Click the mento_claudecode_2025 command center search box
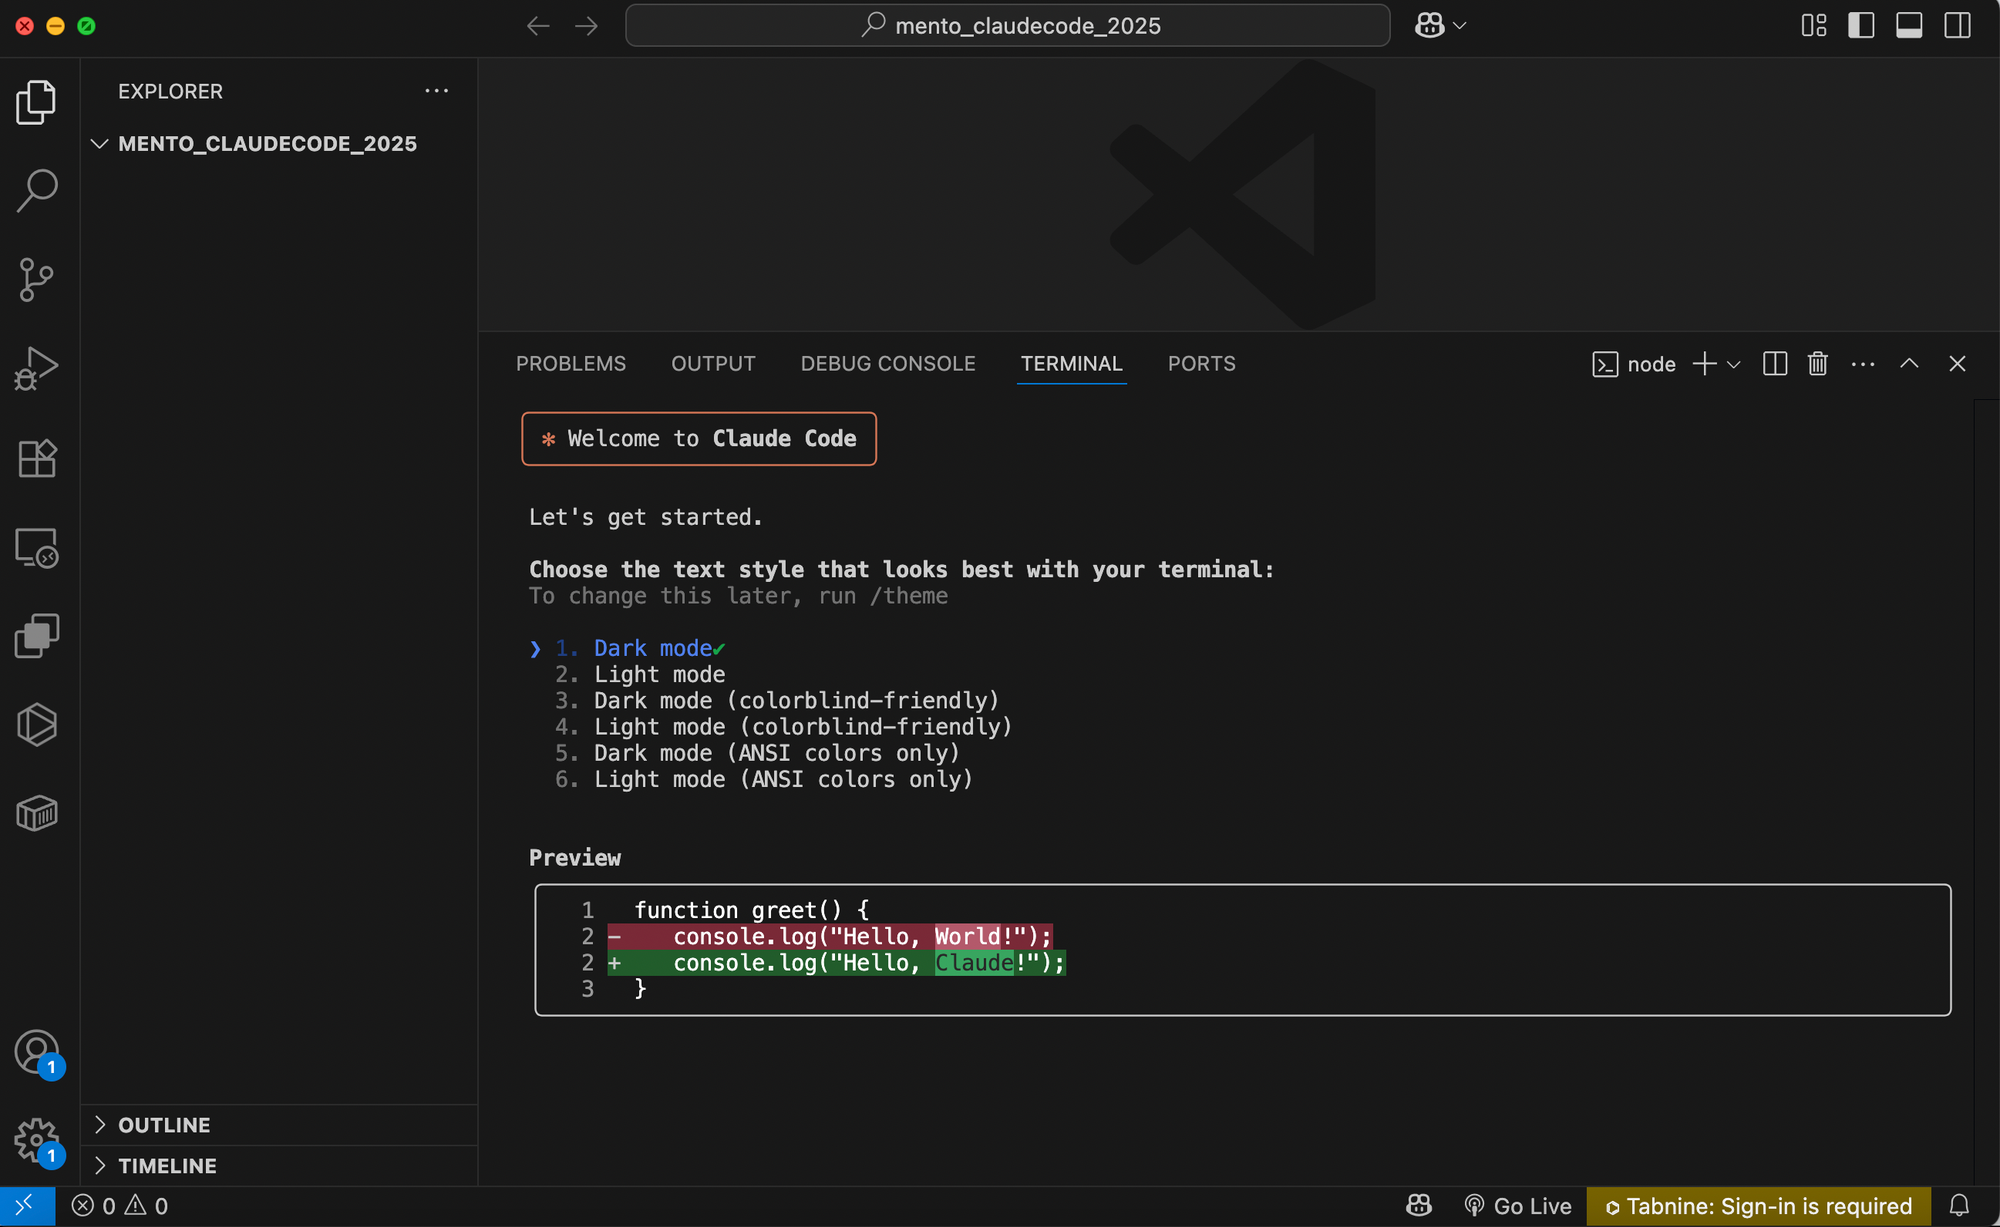 [1008, 26]
